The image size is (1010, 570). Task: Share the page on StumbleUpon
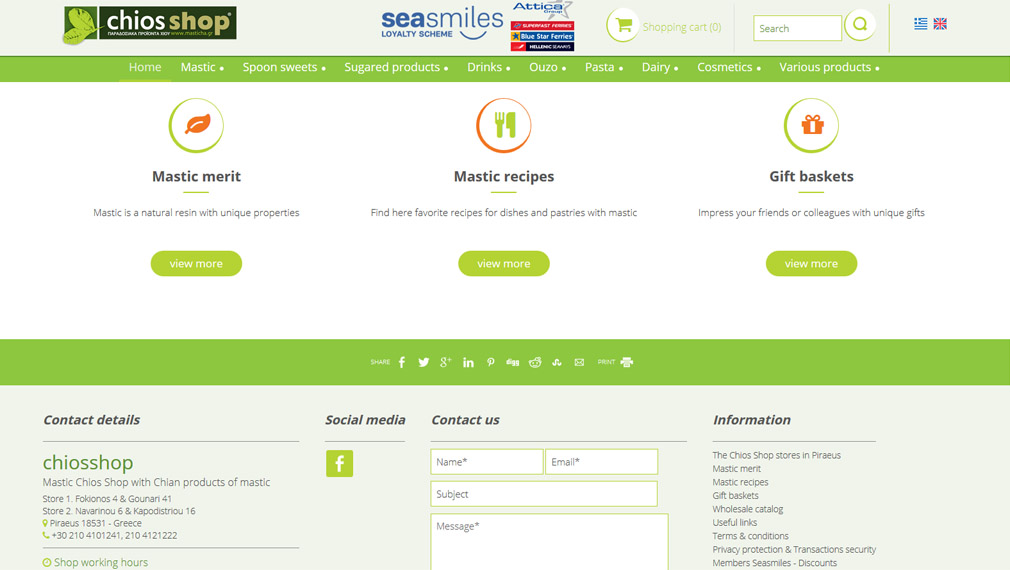click(557, 362)
